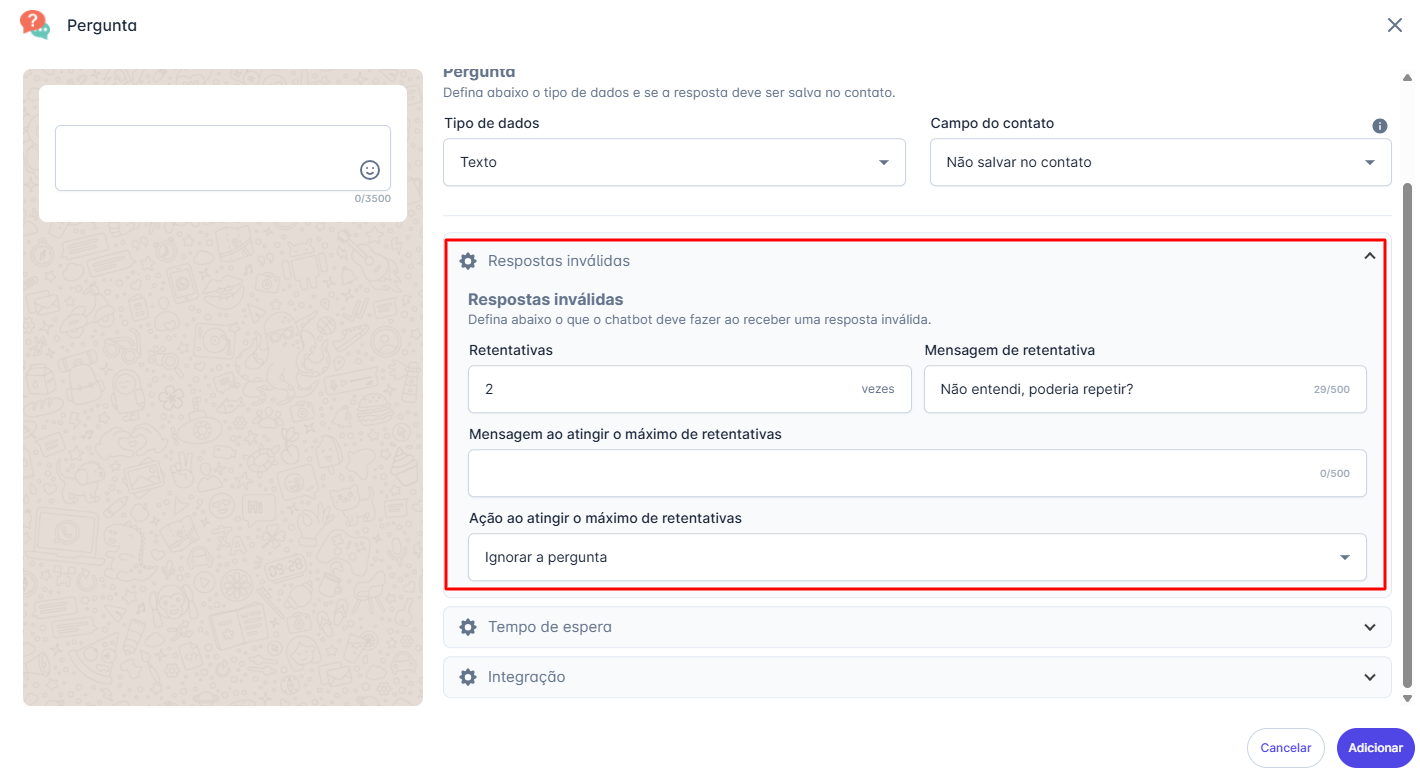Open the Campo do contato dropdown
This screenshot has height=782, width=1420.
pos(1160,162)
